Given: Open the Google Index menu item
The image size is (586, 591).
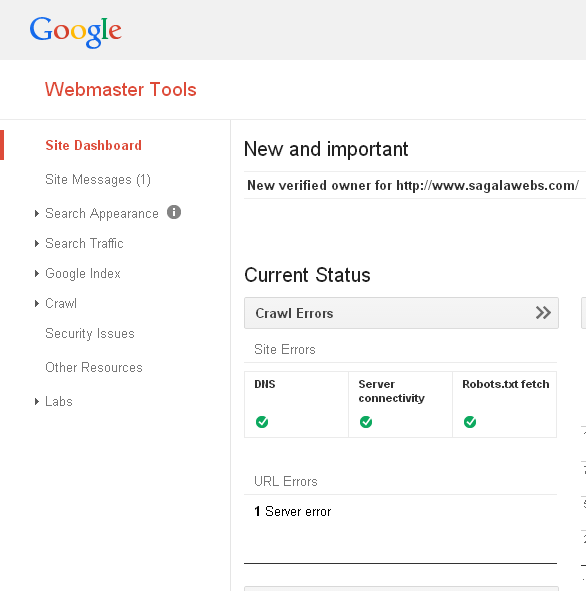Looking at the screenshot, I should tap(83, 274).
